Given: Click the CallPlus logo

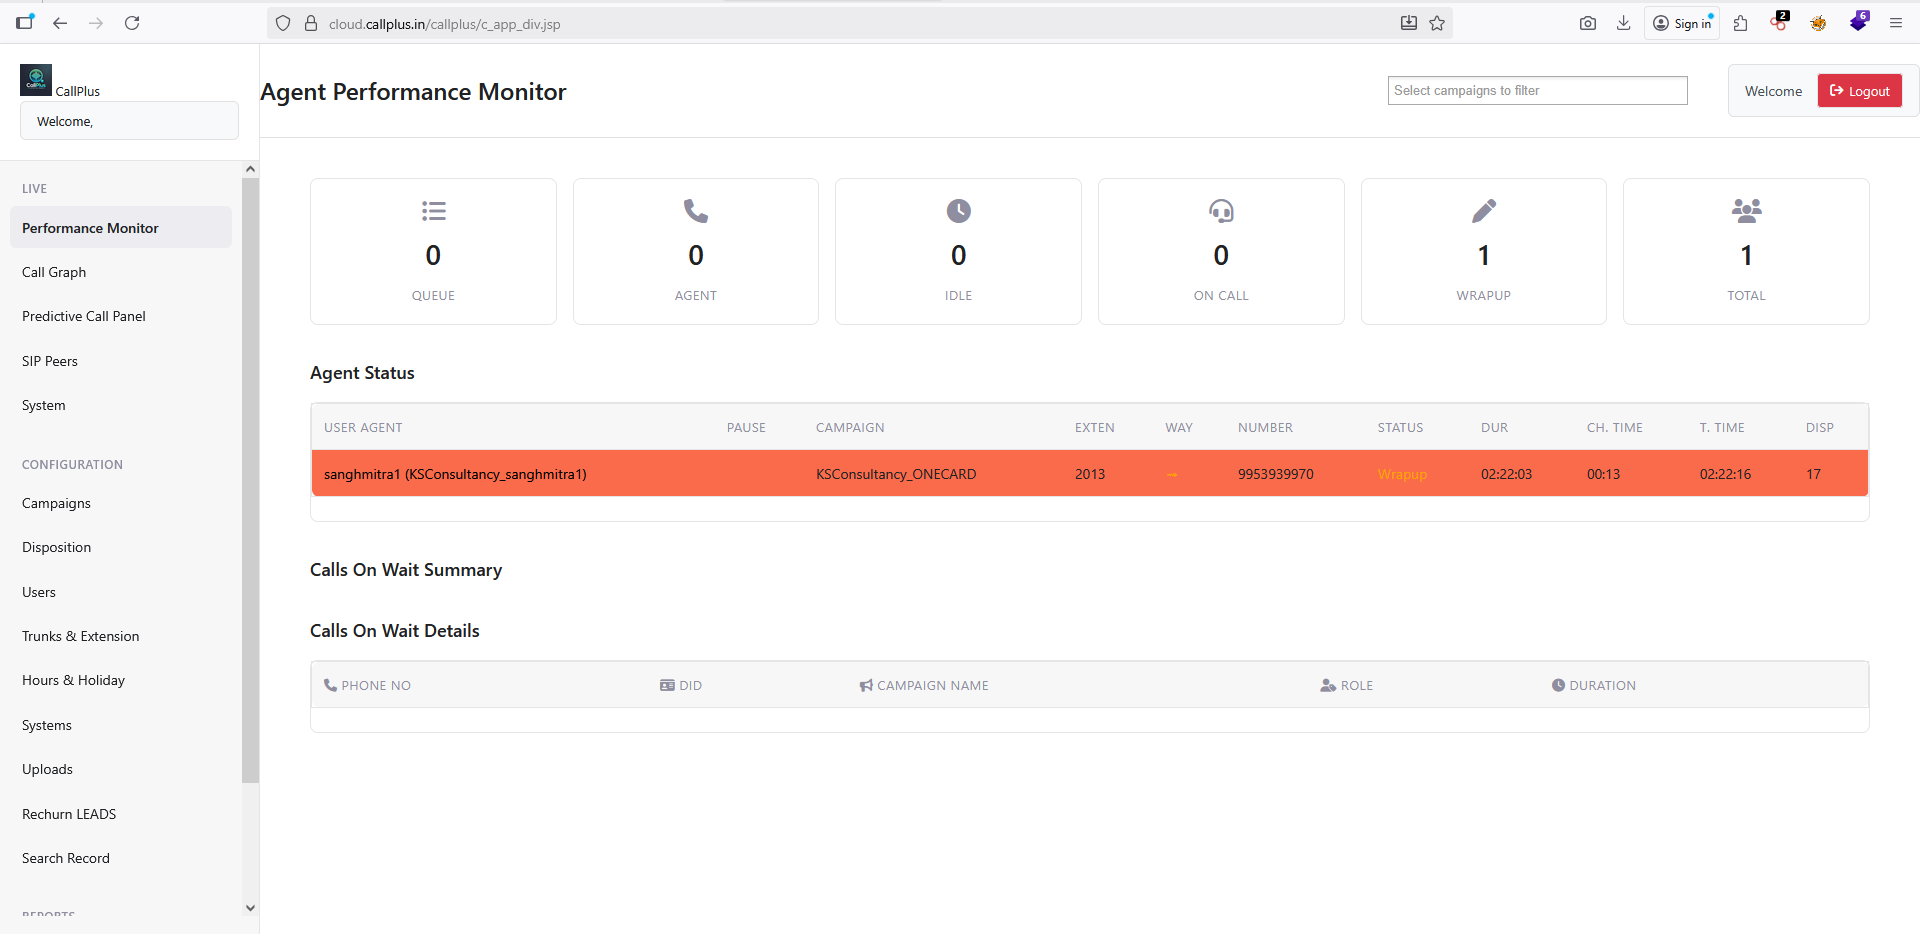Looking at the screenshot, I should click(35, 80).
